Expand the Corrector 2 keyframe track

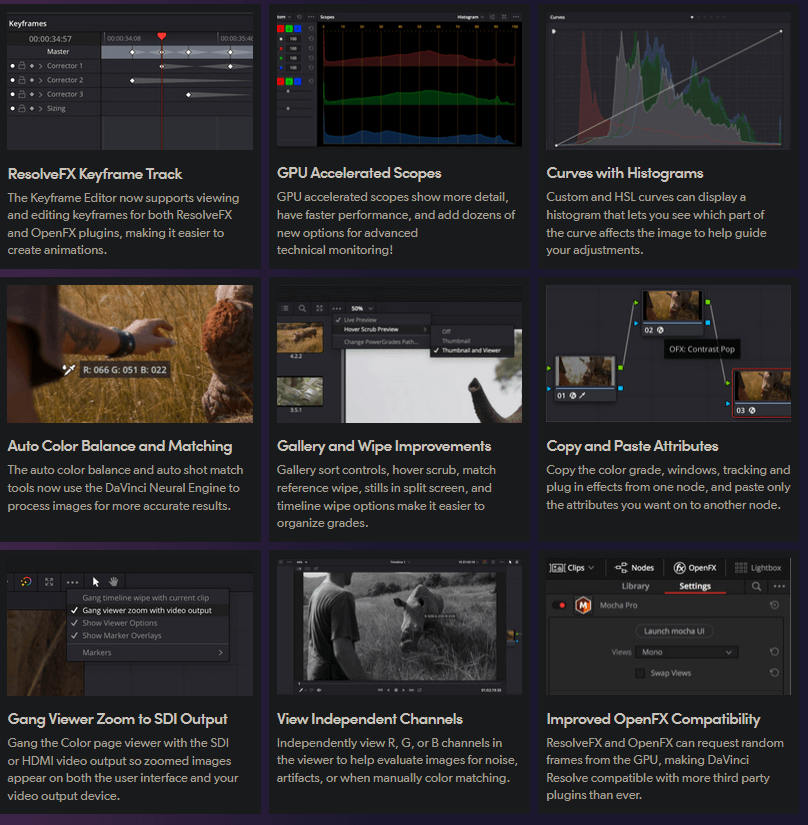[x=40, y=80]
